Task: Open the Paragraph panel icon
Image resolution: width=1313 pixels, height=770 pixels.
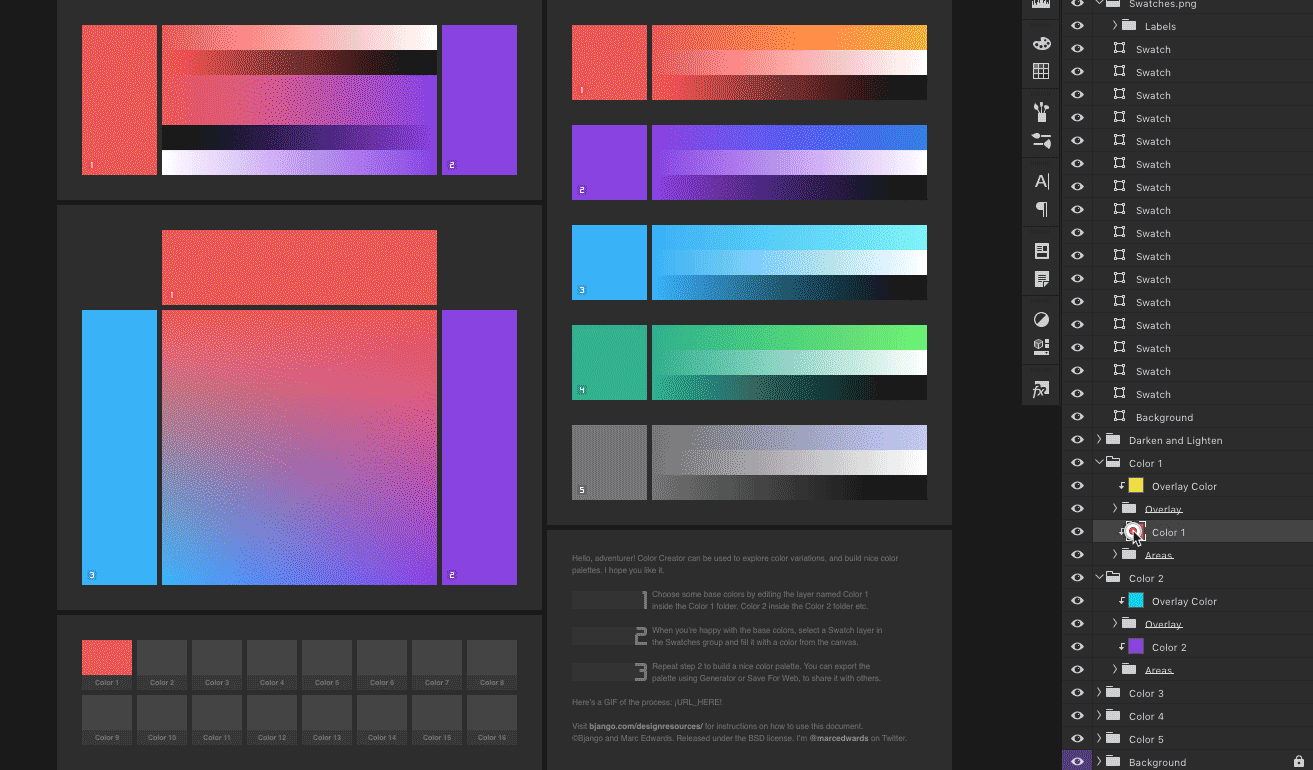Action: pos(1041,209)
